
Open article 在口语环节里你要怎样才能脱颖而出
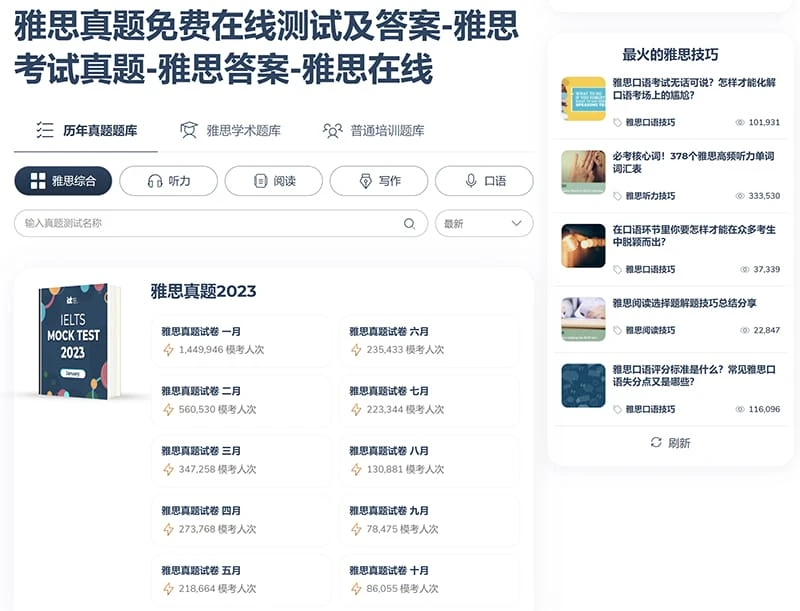[x=694, y=236]
